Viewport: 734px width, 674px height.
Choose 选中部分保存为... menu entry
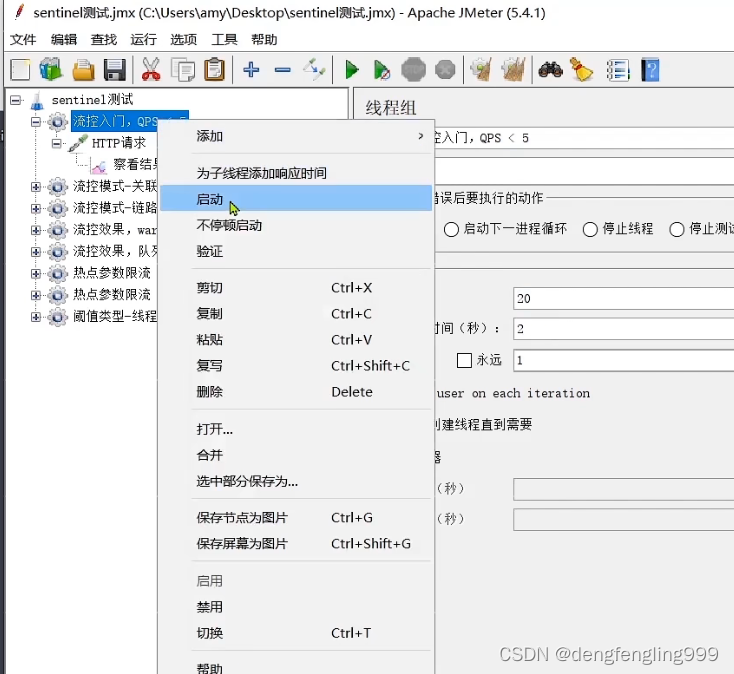(x=296, y=481)
